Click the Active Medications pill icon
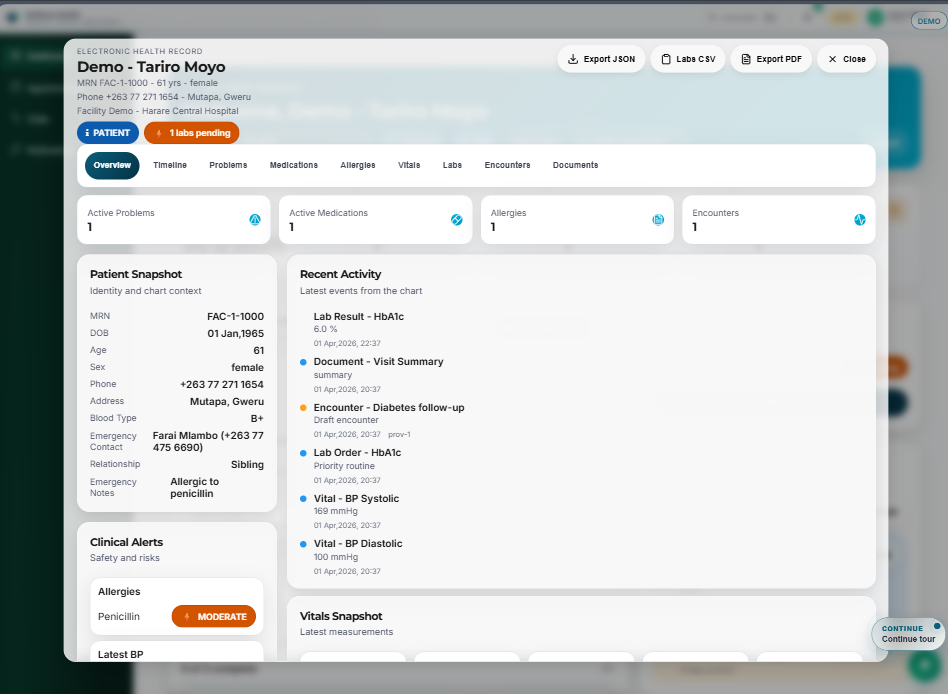Viewport: 948px width, 694px height. (x=458, y=219)
